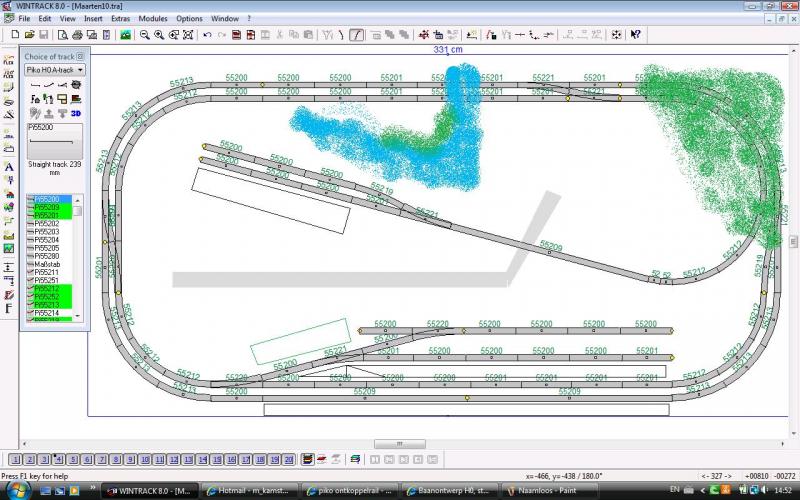Image resolution: width=800 pixels, height=500 pixels.
Task: Open the Options menu
Action: pyautogui.click(x=189, y=18)
